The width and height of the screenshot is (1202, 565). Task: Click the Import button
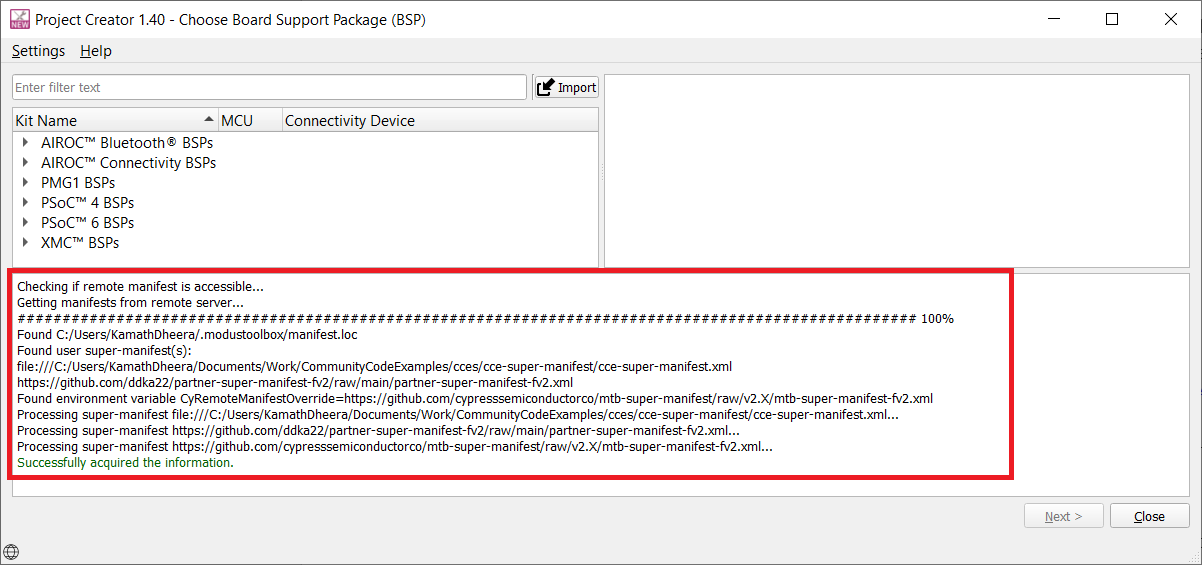pos(566,87)
